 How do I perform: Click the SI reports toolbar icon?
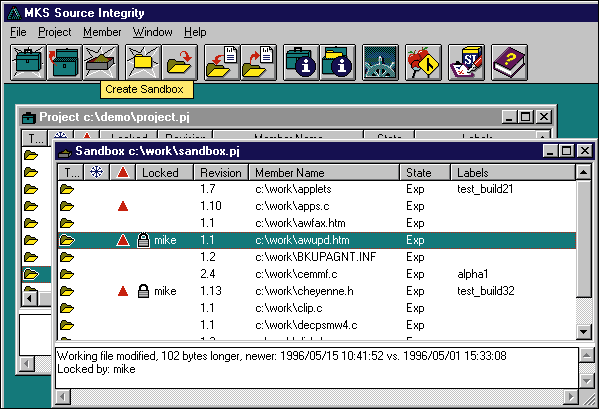click(x=466, y=62)
